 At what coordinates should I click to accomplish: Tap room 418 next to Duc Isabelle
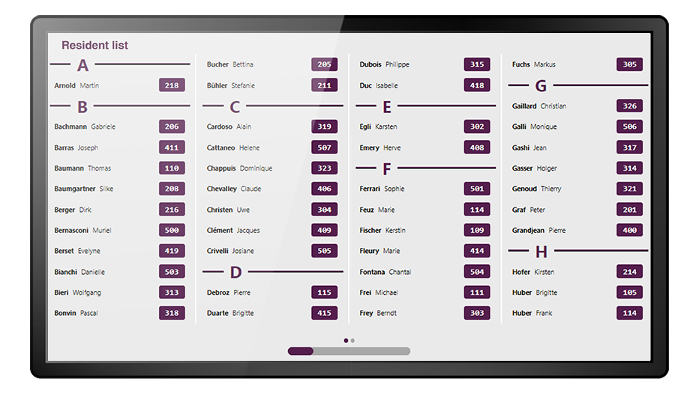tap(477, 85)
